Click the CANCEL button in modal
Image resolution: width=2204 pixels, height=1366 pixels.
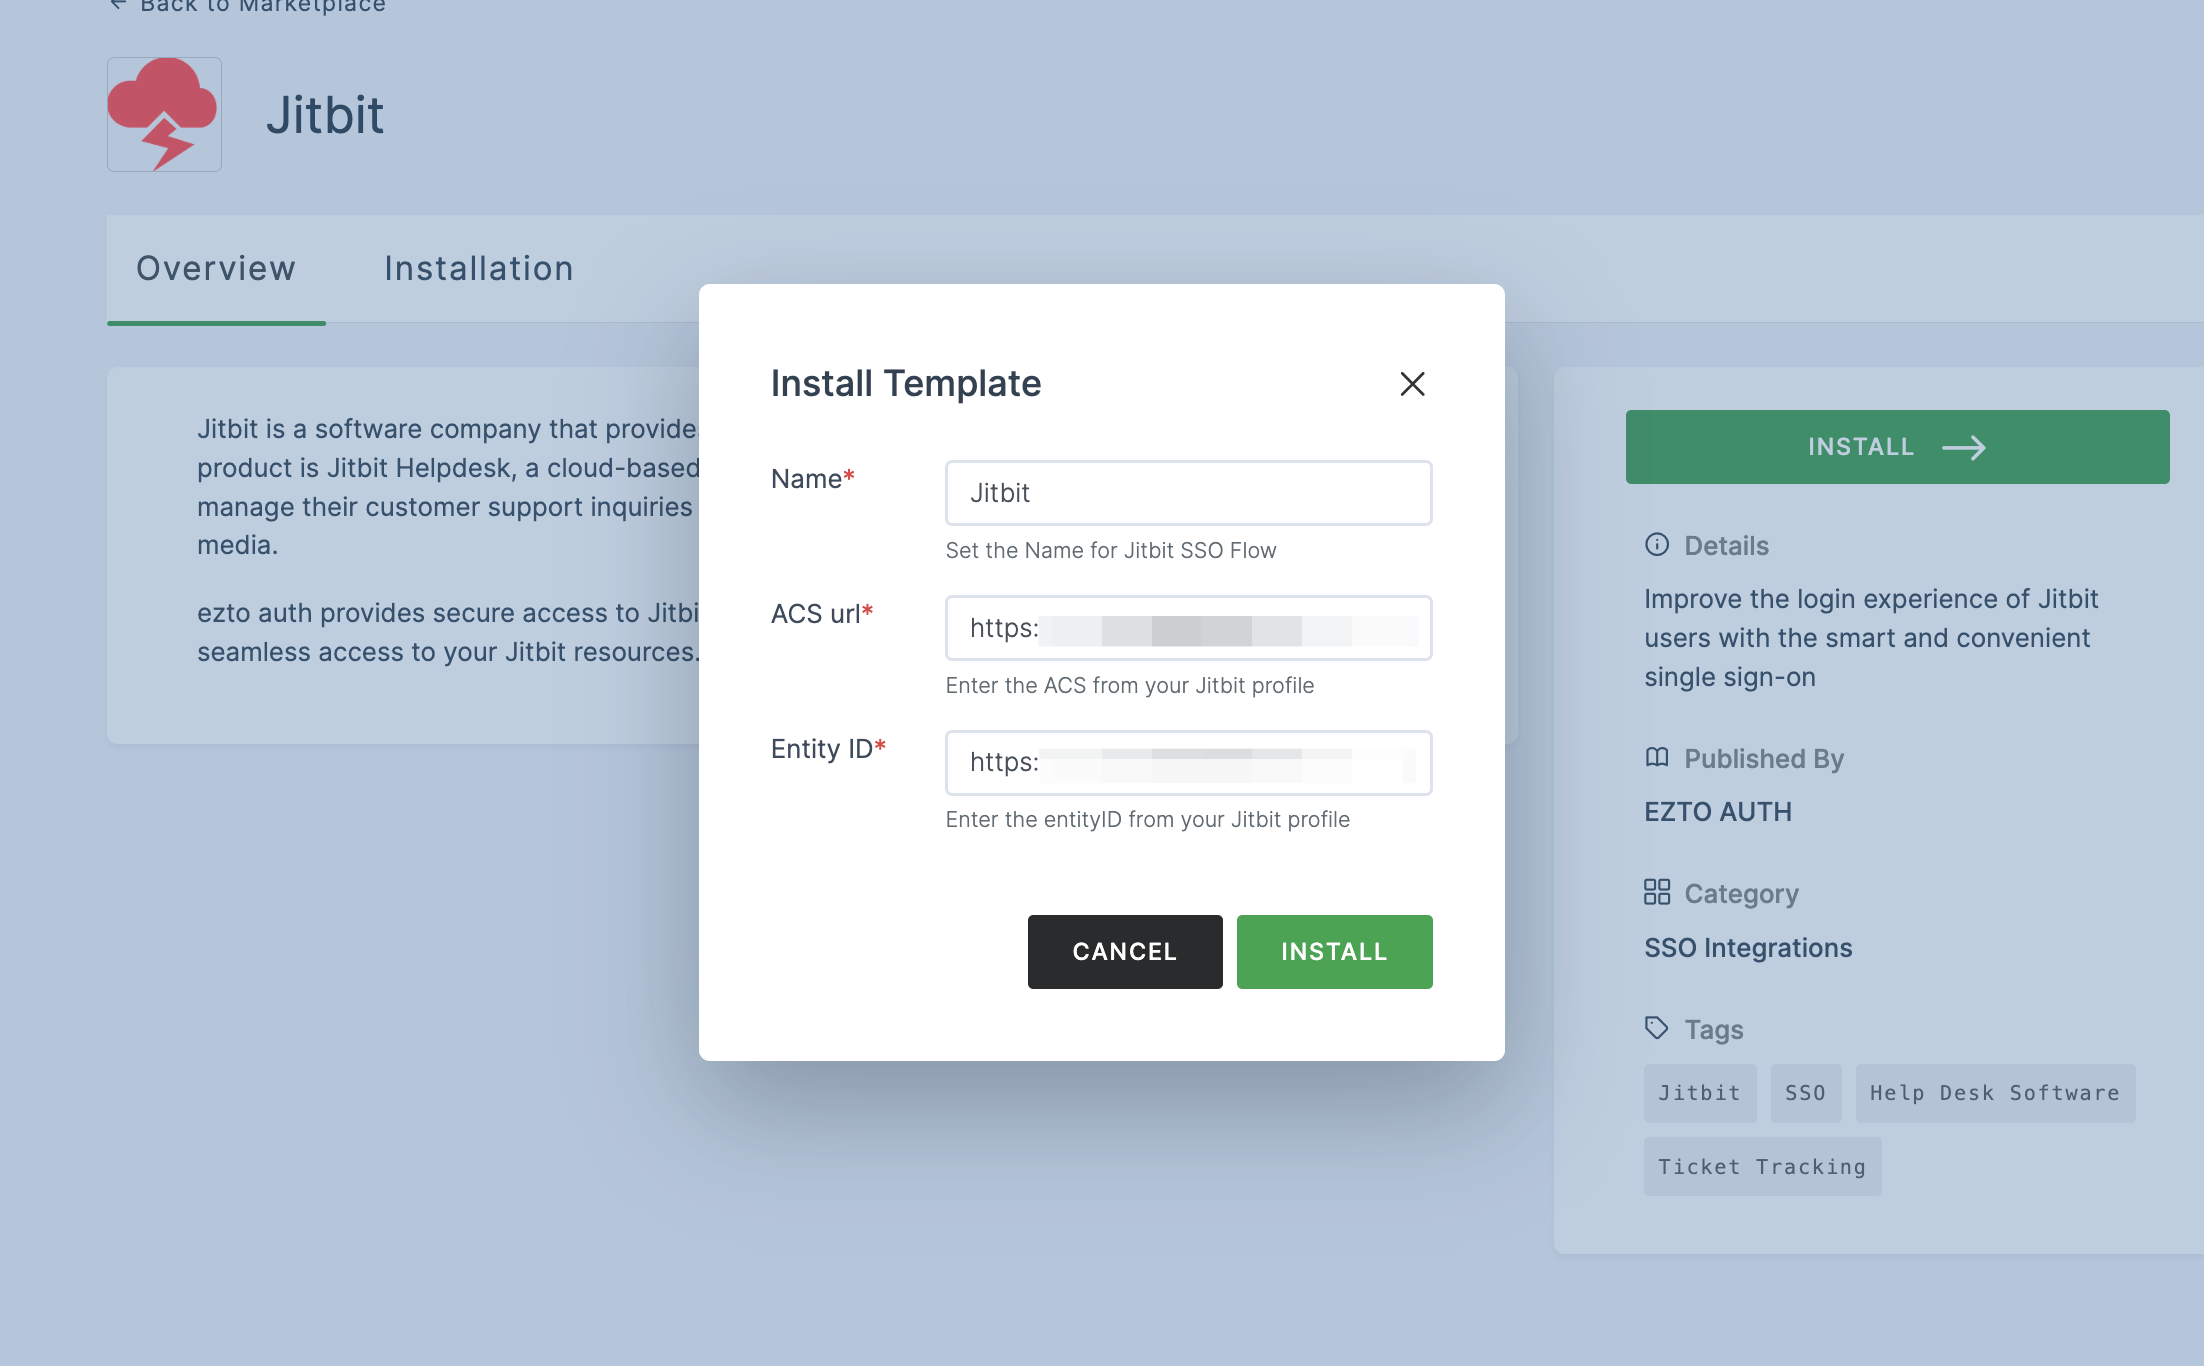[x=1126, y=951]
